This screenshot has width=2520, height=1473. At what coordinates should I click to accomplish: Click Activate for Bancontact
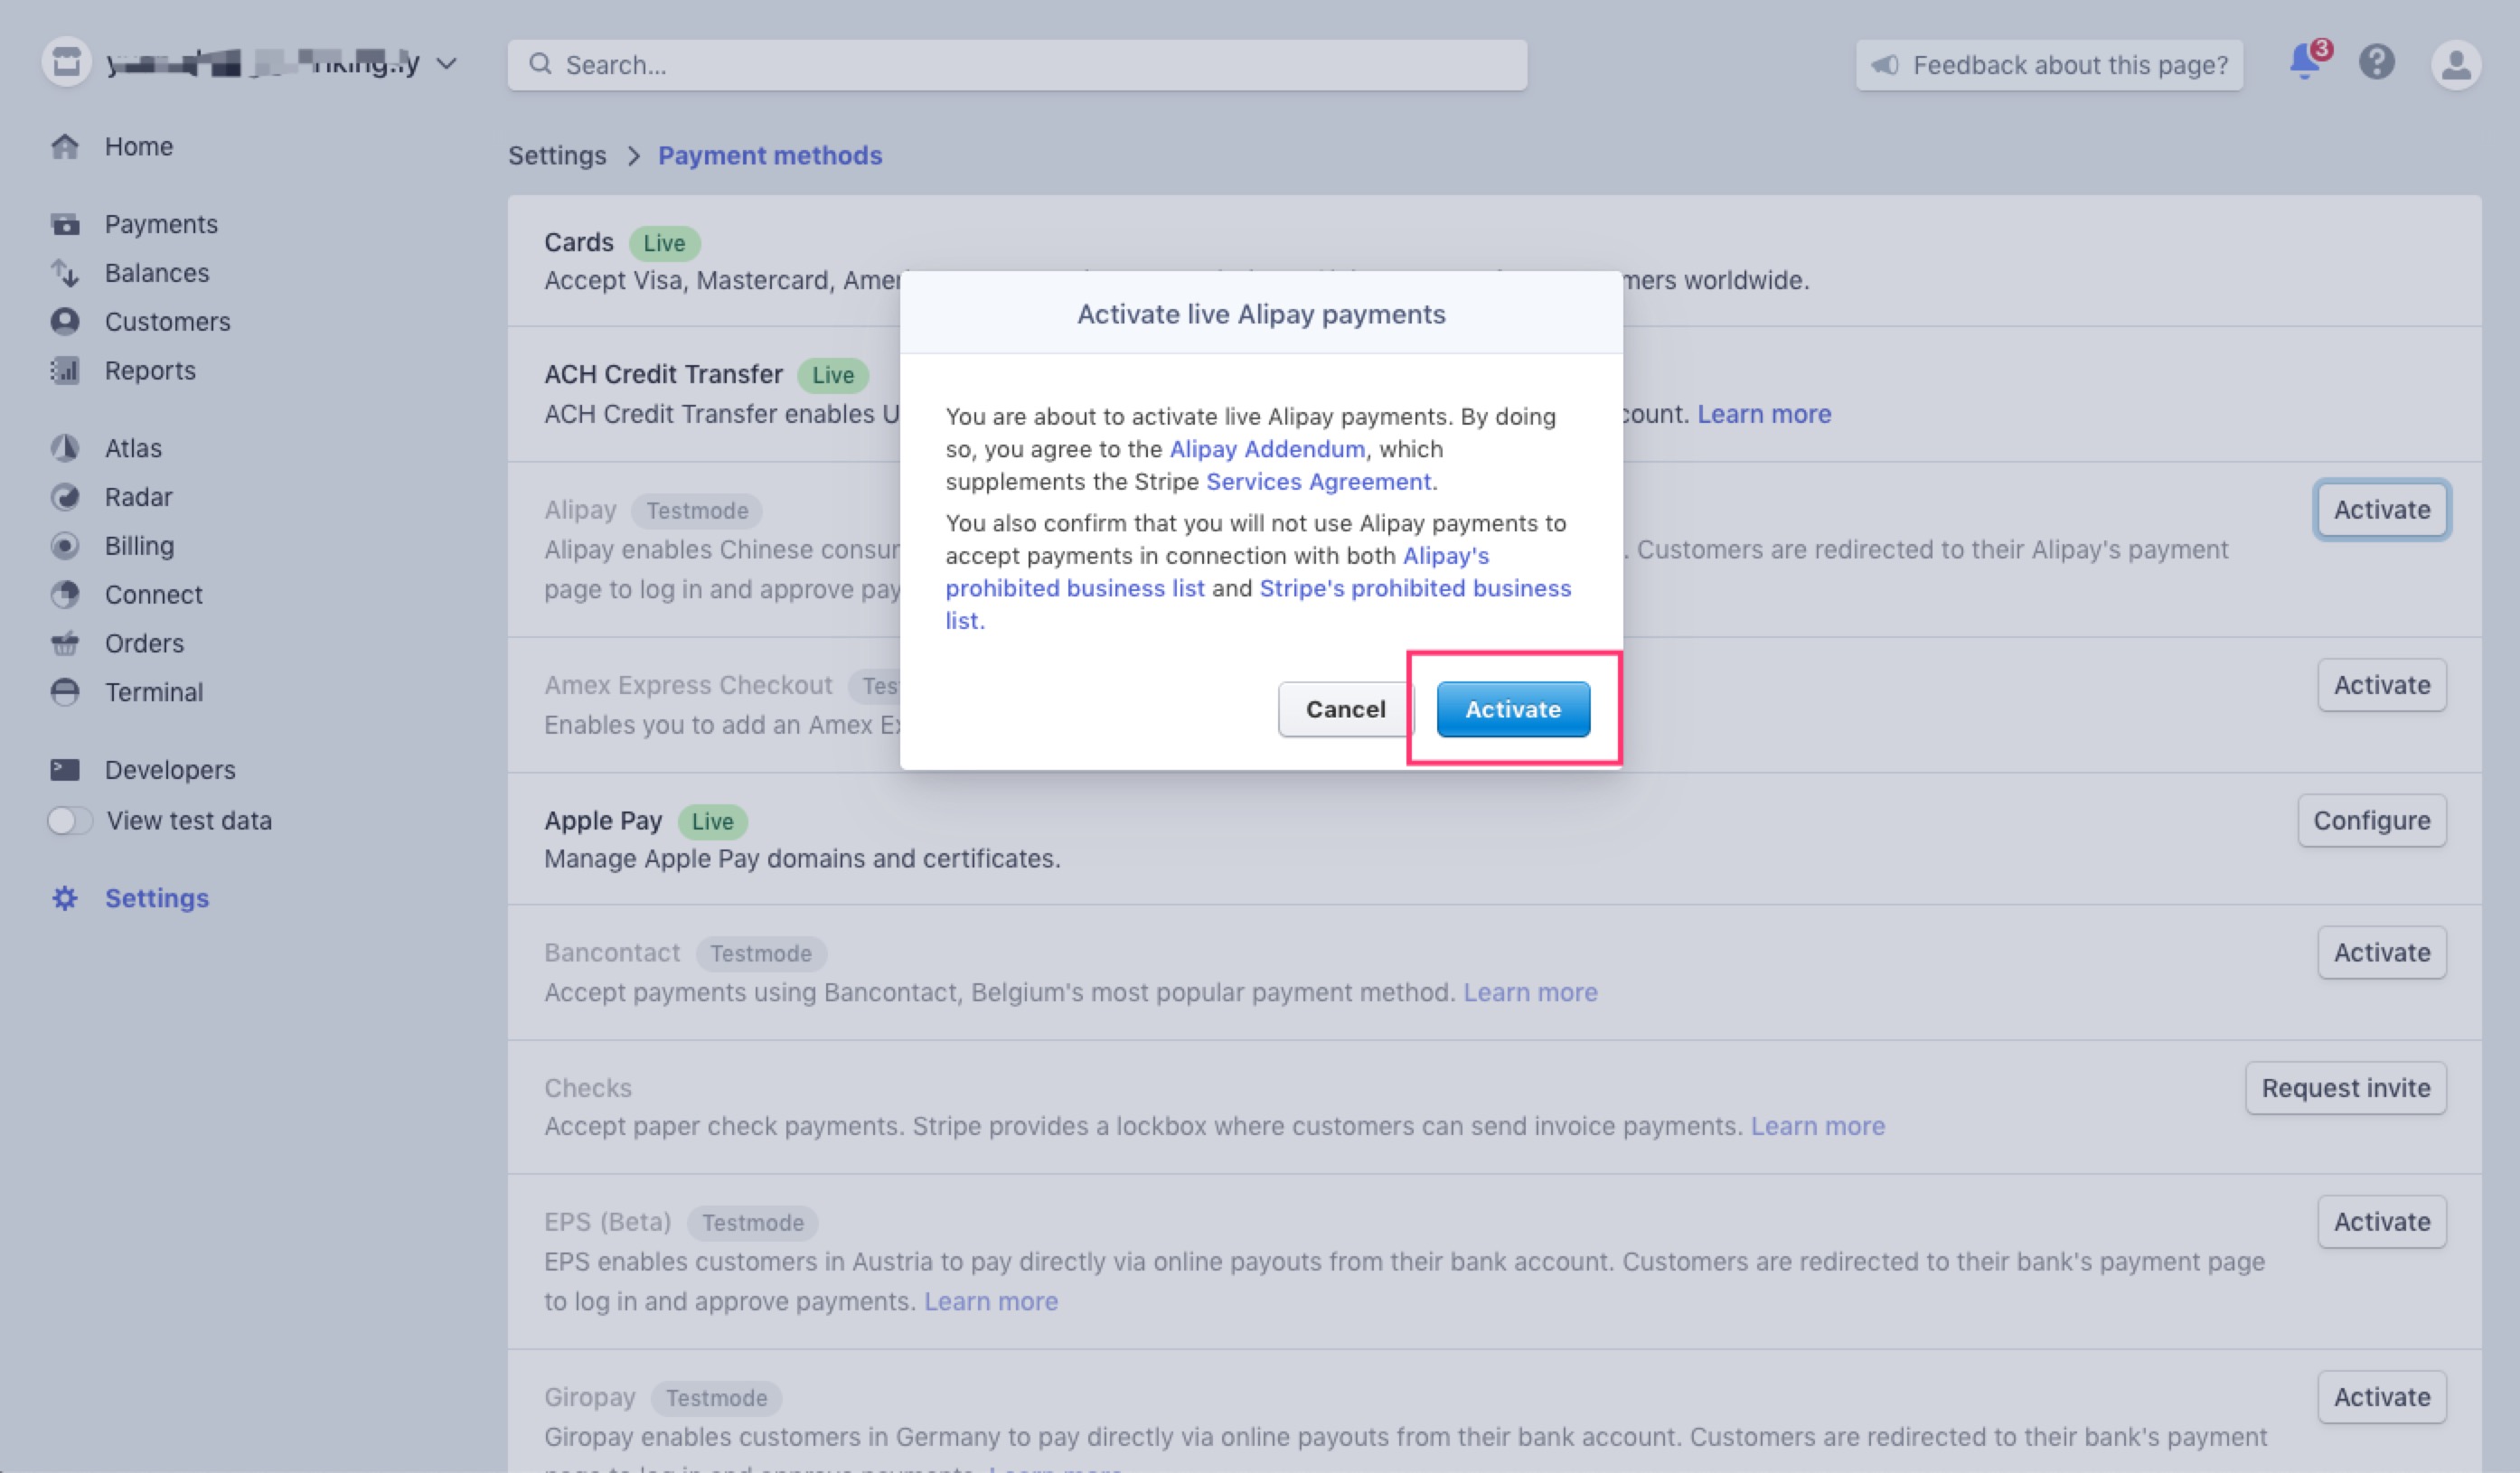pyautogui.click(x=2382, y=952)
